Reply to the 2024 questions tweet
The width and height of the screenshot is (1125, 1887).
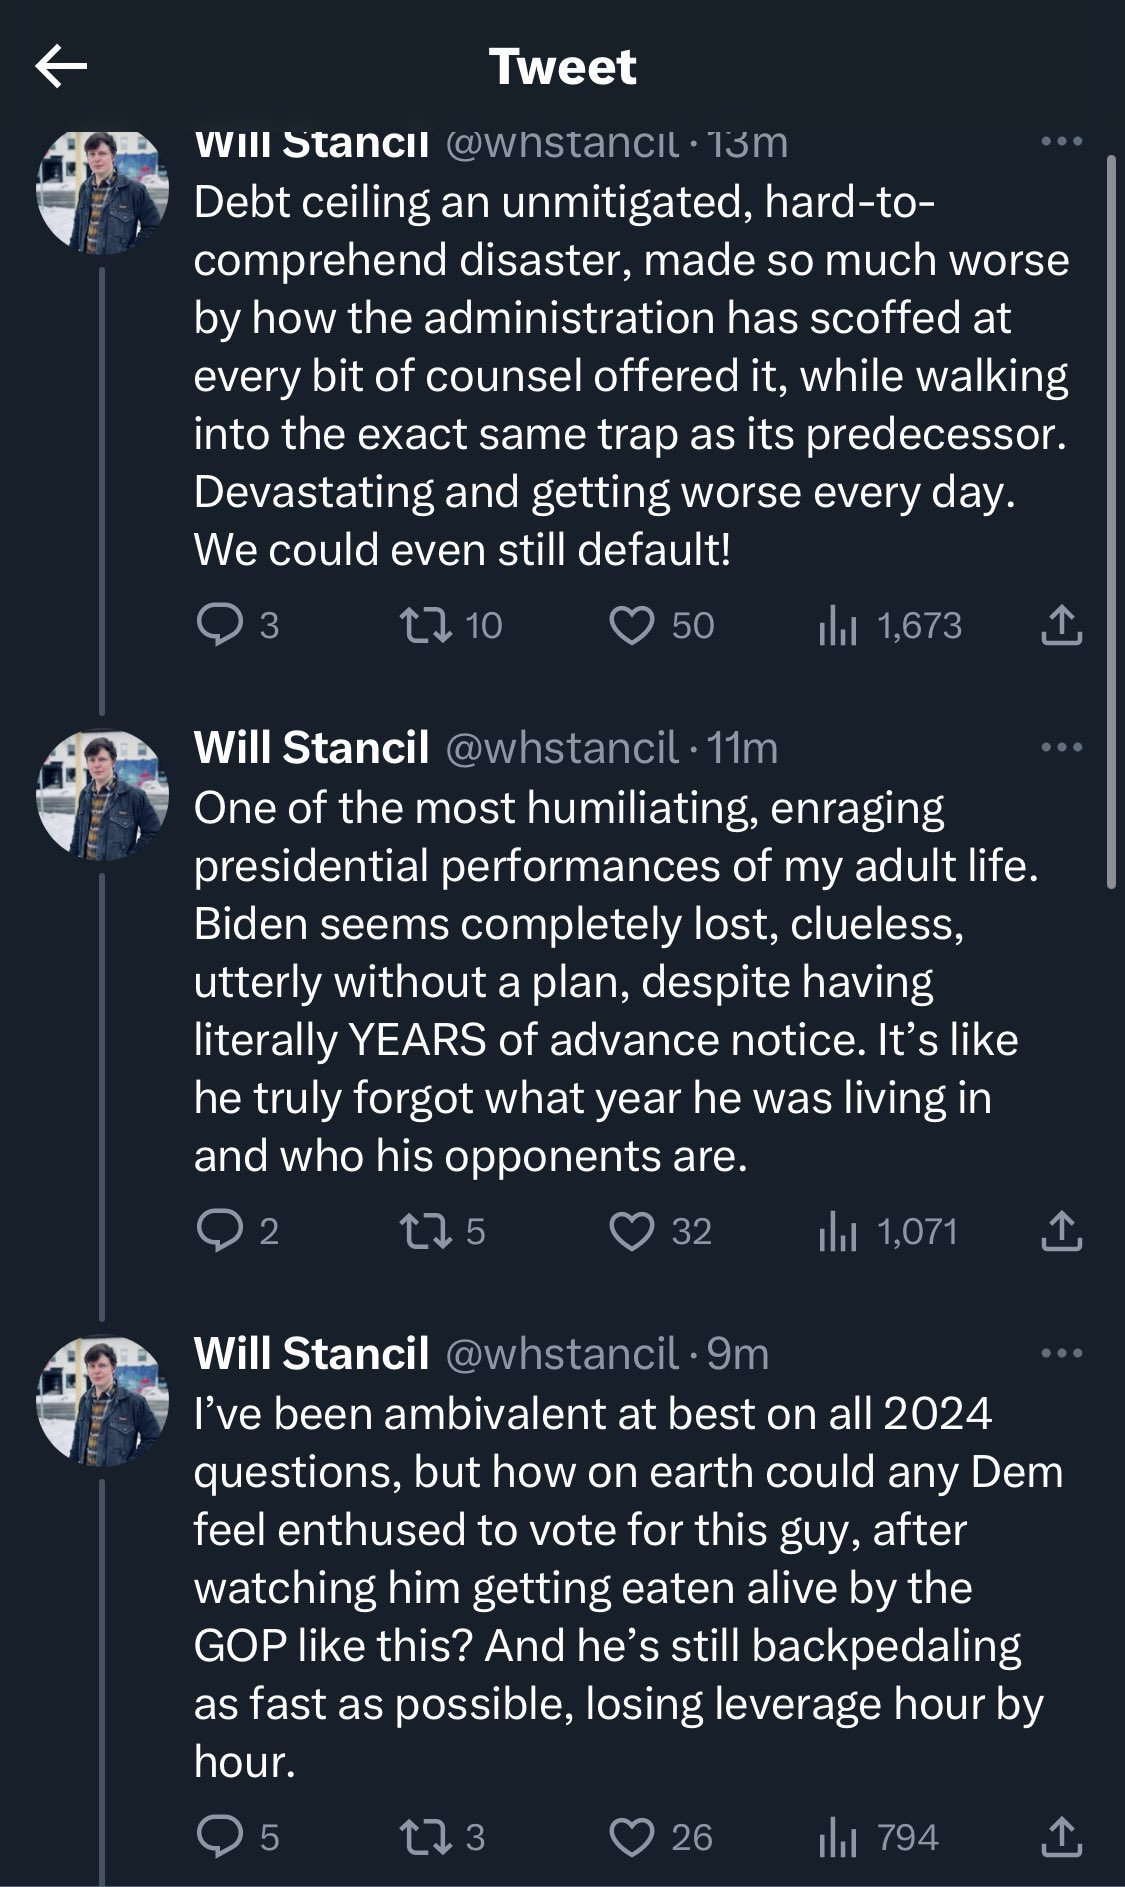point(220,1837)
